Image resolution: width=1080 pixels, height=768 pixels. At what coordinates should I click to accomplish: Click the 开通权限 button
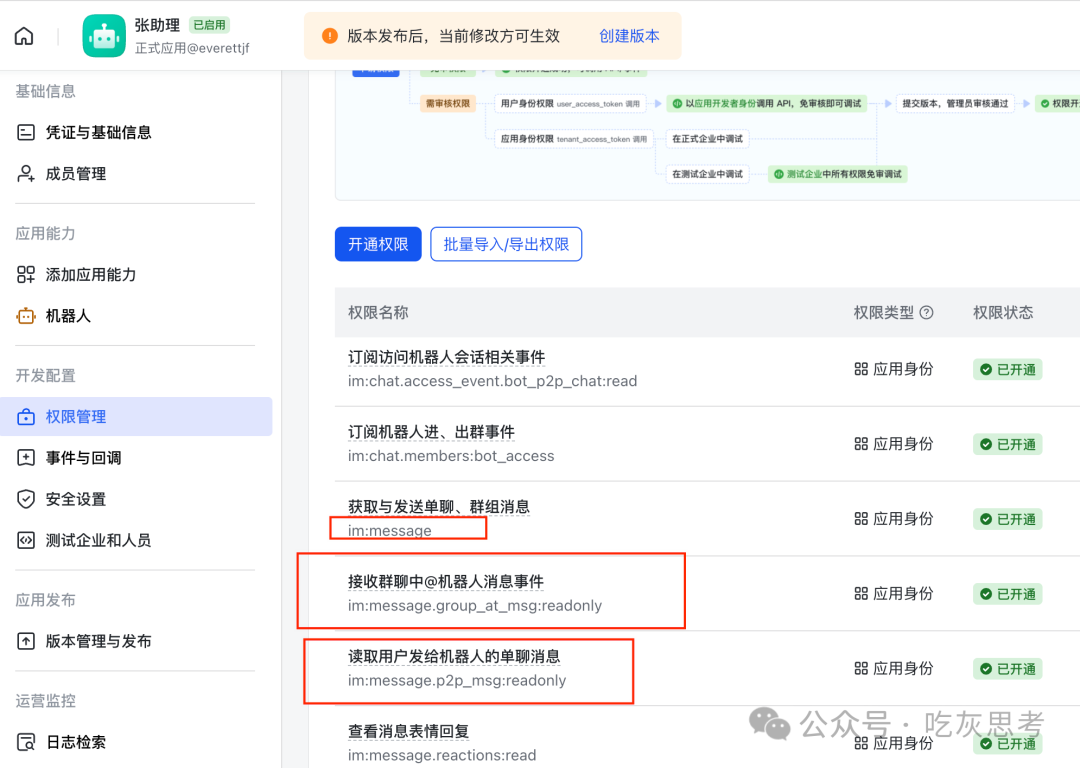pyautogui.click(x=378, y=244)
